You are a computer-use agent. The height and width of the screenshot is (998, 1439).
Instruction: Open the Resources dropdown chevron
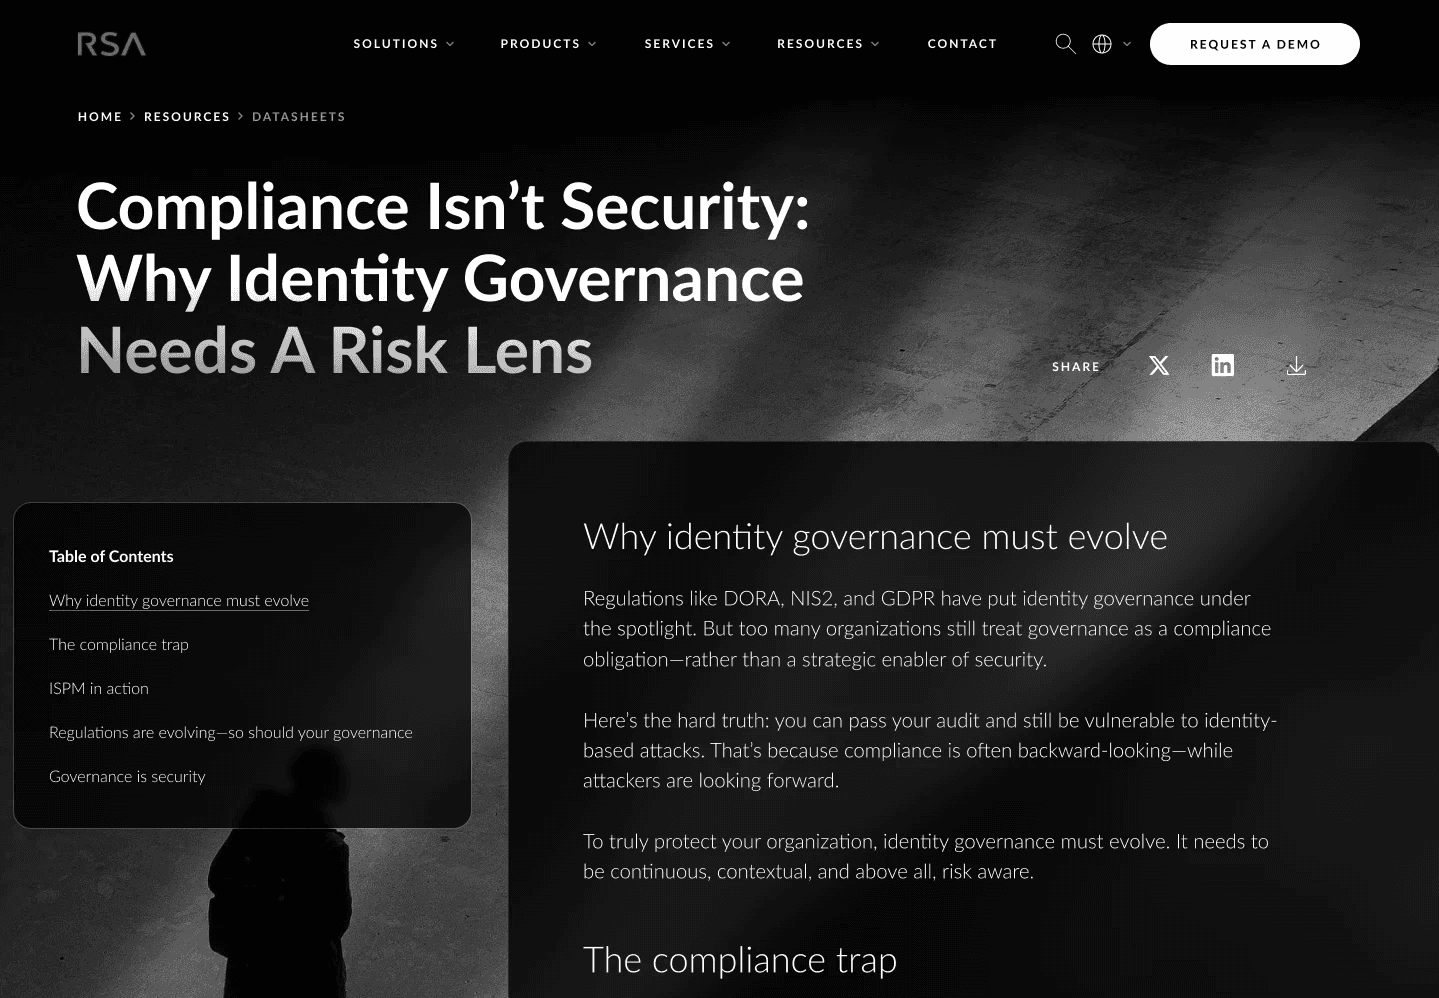pyautogui.click(x=875, y=44)
